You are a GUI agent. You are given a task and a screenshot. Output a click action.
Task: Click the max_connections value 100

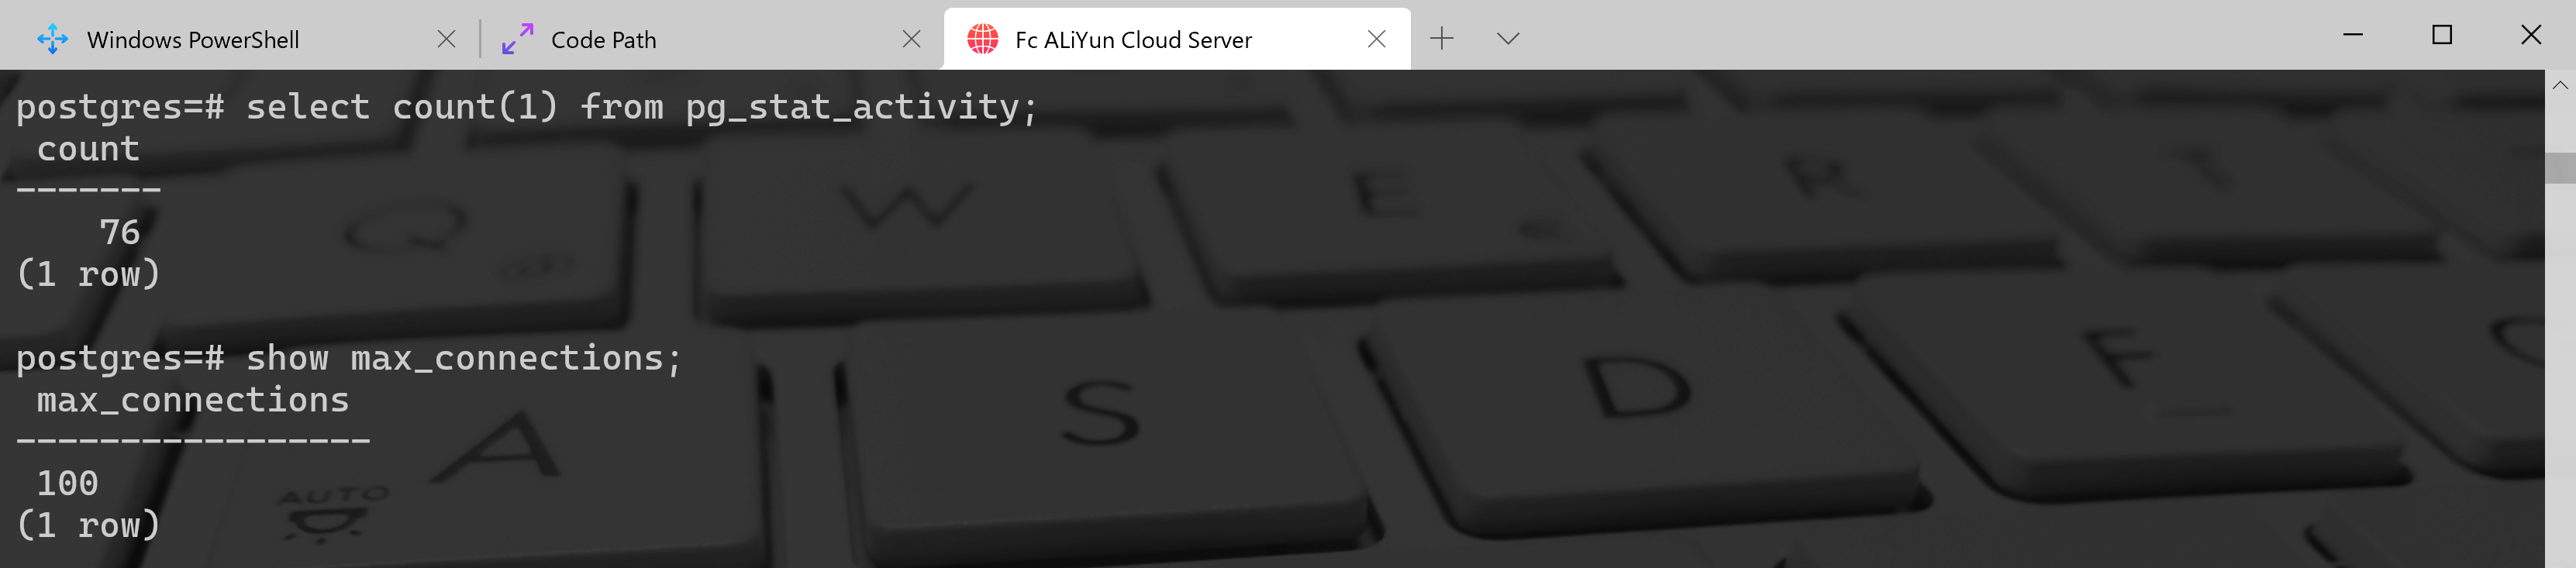(68, 484)
